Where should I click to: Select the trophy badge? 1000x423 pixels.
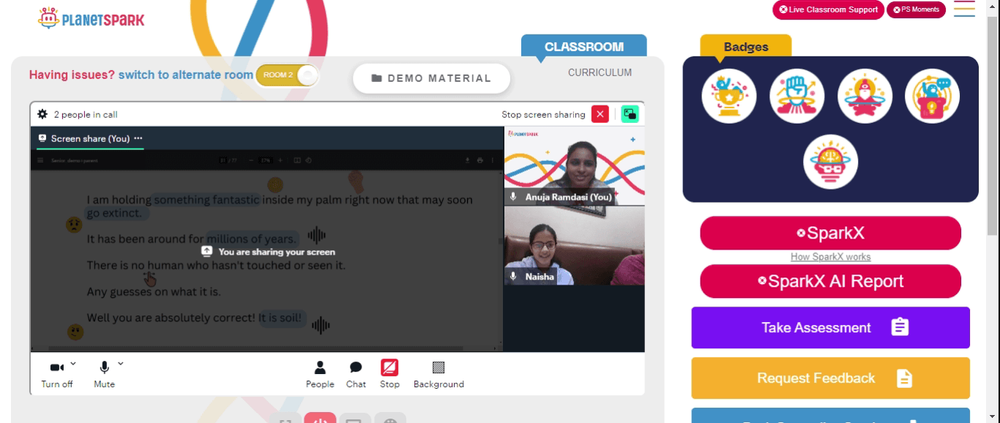729,96
